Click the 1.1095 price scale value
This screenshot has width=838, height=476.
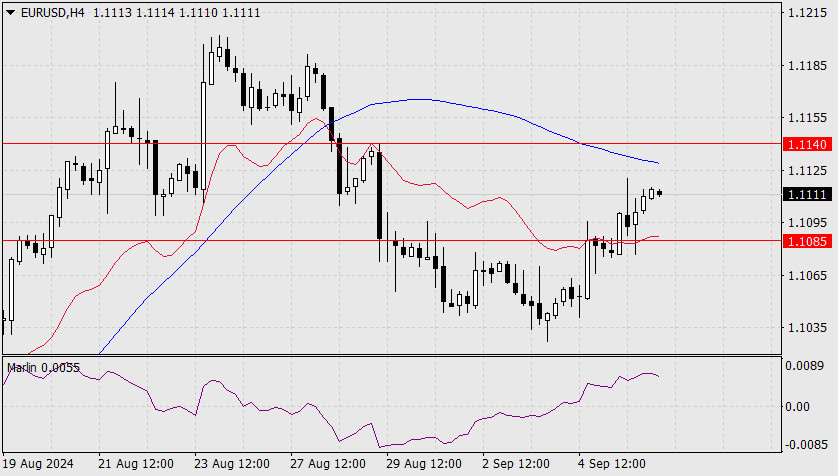point(808,222)
